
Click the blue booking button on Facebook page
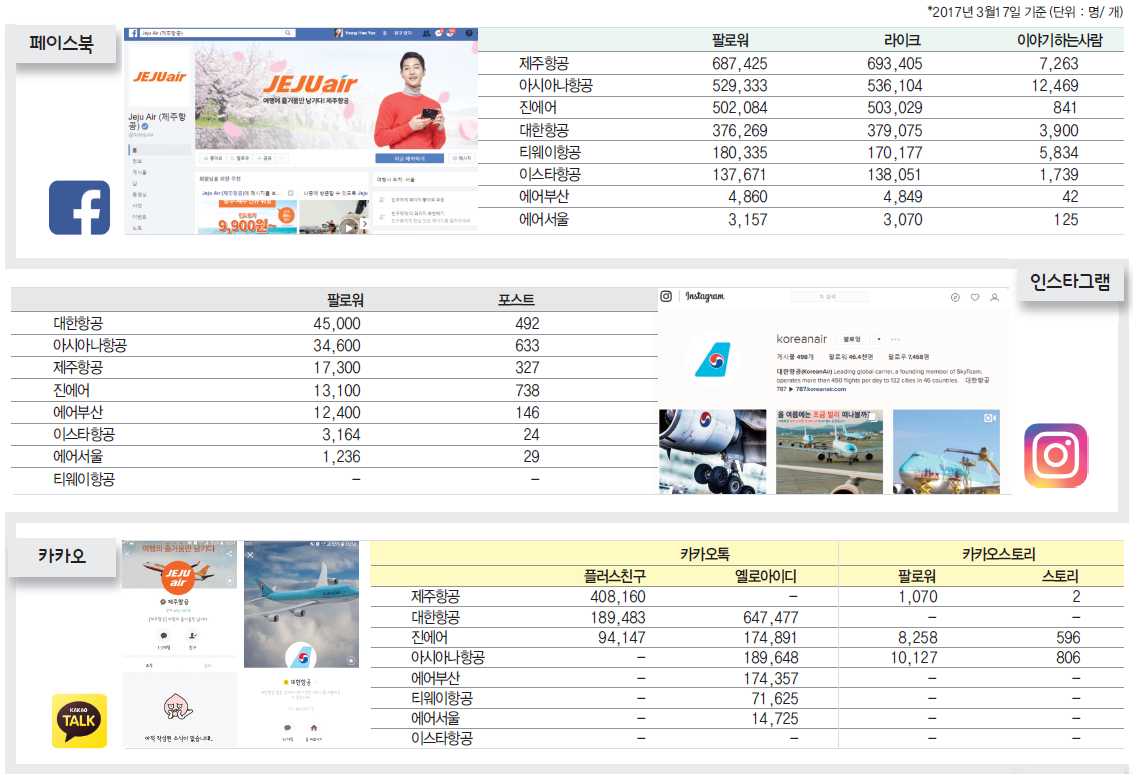410,158
